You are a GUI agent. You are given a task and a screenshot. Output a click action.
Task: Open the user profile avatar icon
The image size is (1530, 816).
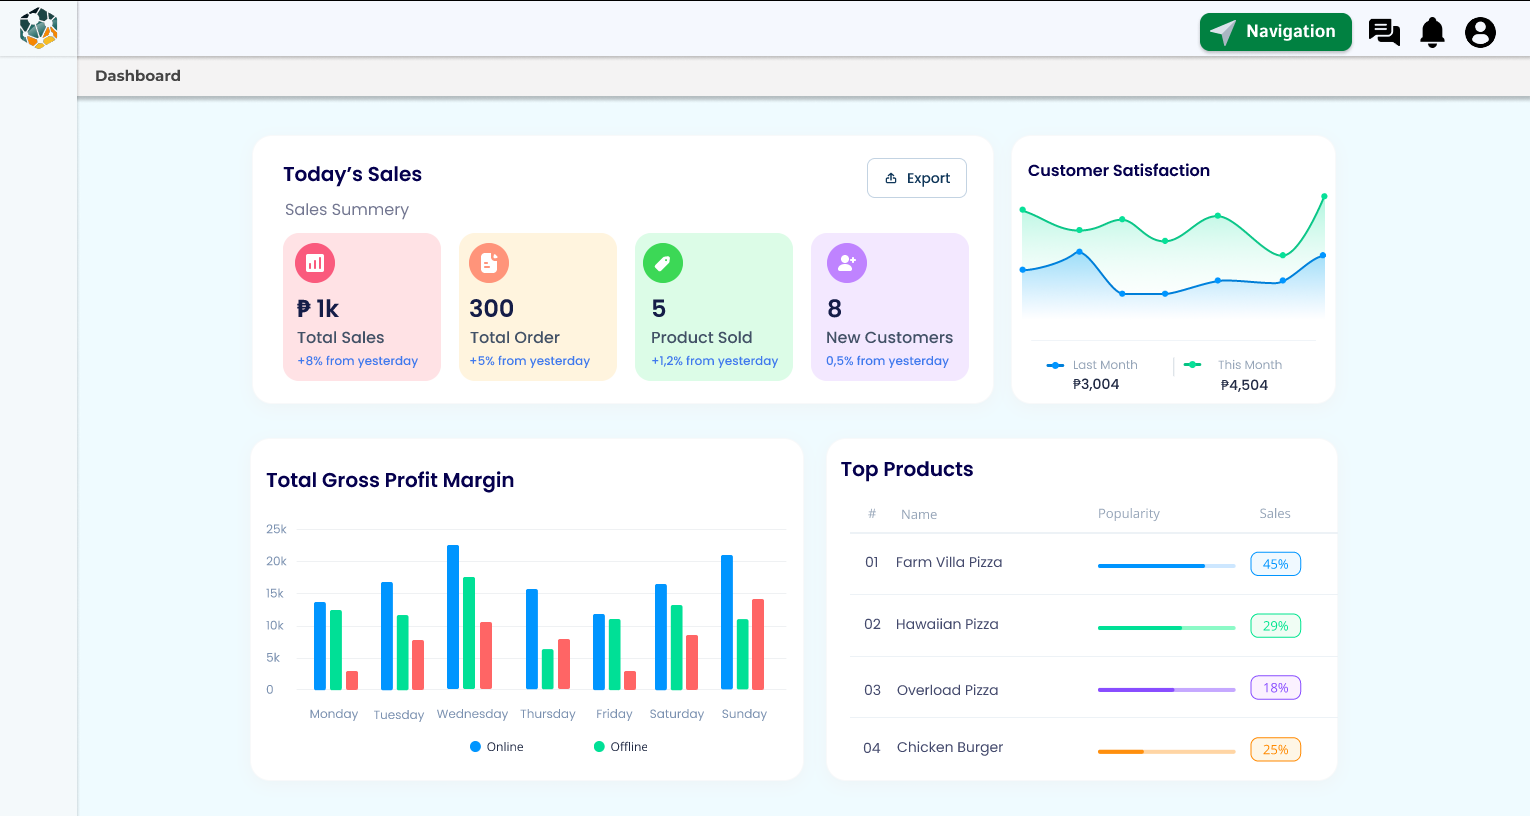pos(1480,32)
